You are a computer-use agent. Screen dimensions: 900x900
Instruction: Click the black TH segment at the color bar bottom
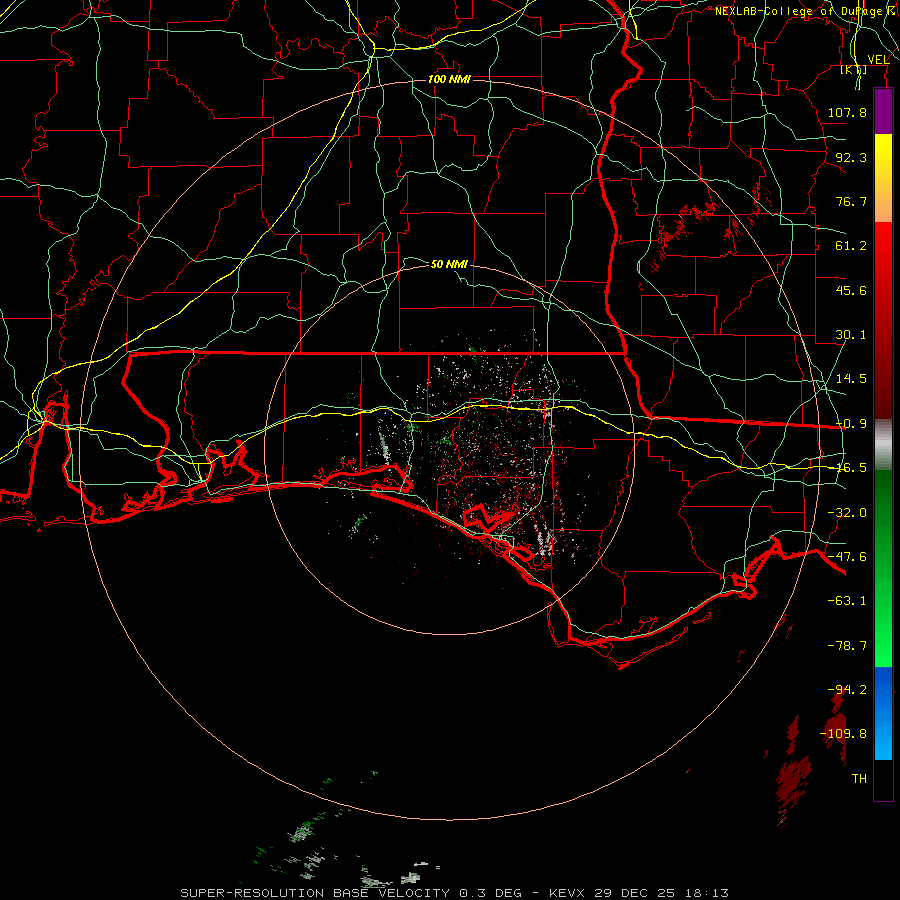(883, 780)
